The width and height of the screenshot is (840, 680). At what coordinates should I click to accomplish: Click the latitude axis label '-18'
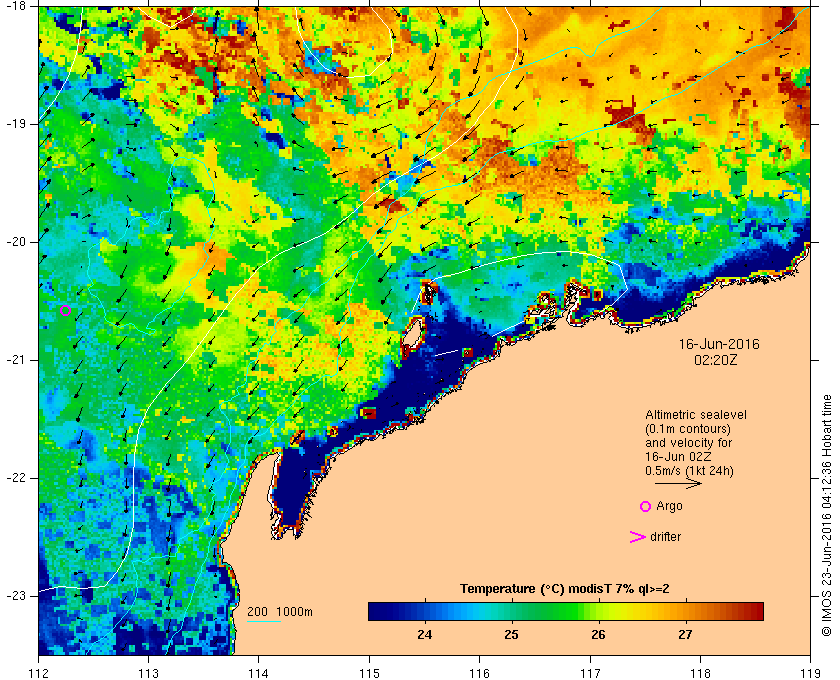point(15,4)
